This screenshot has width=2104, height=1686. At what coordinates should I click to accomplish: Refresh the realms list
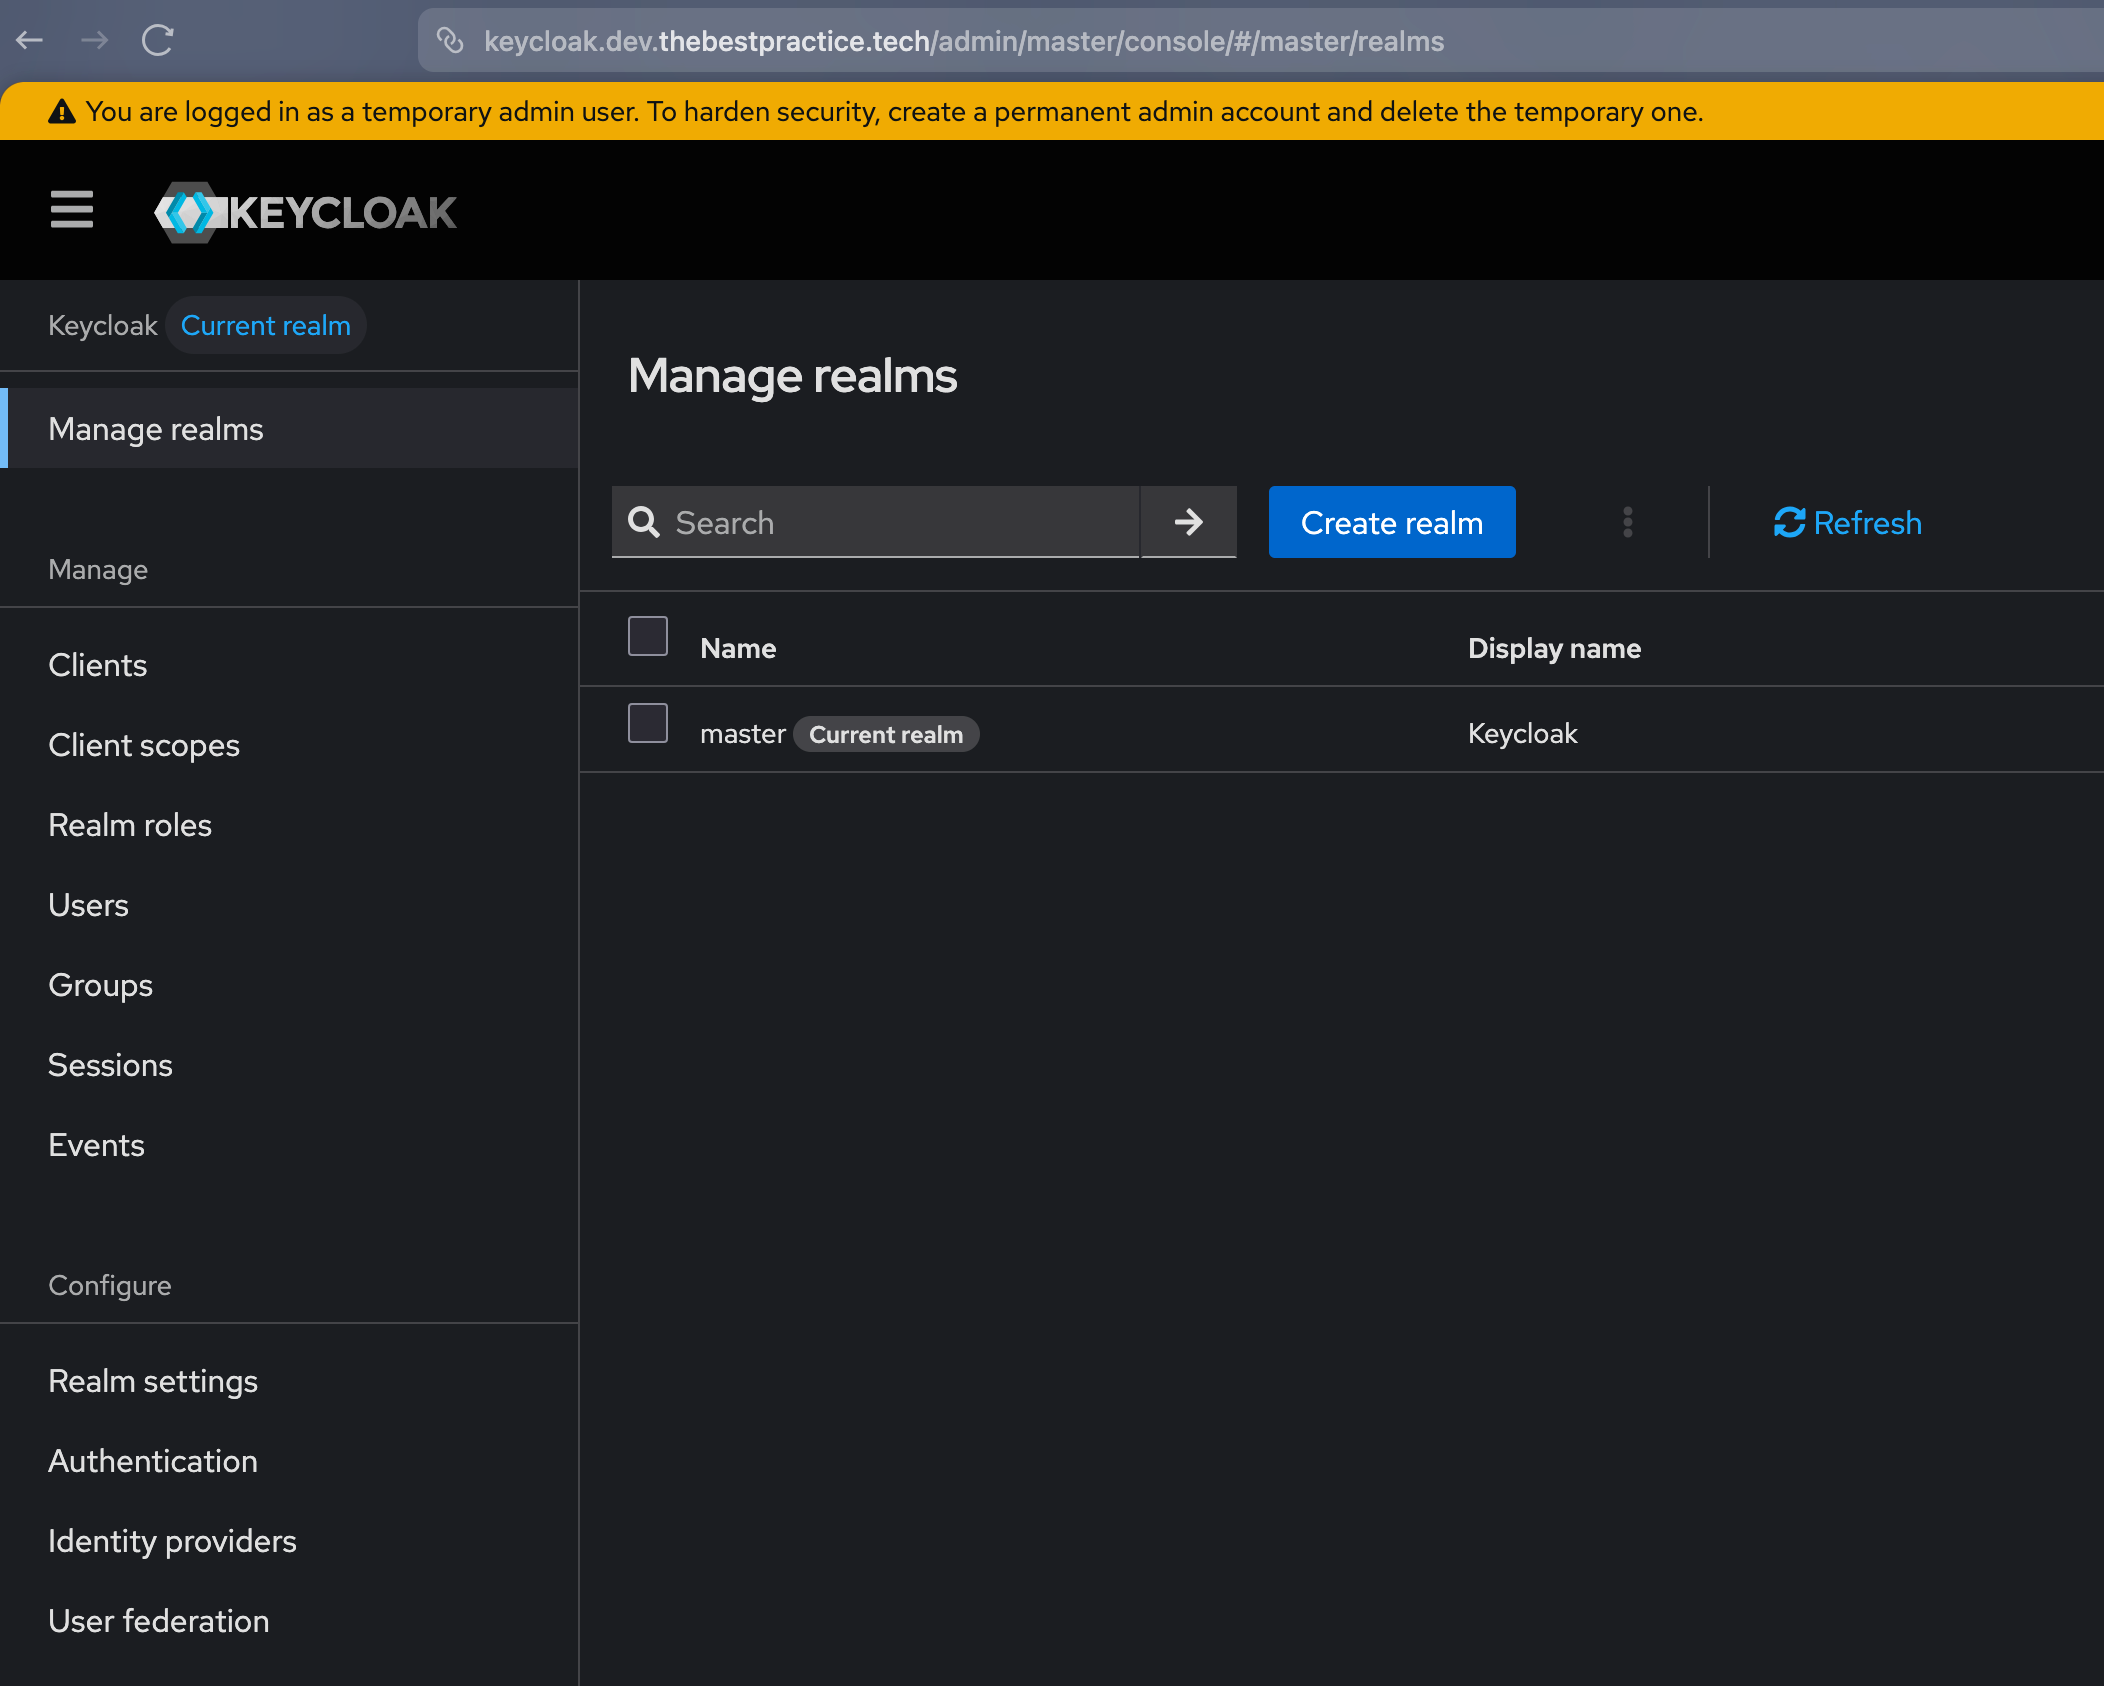(1847, 522)
